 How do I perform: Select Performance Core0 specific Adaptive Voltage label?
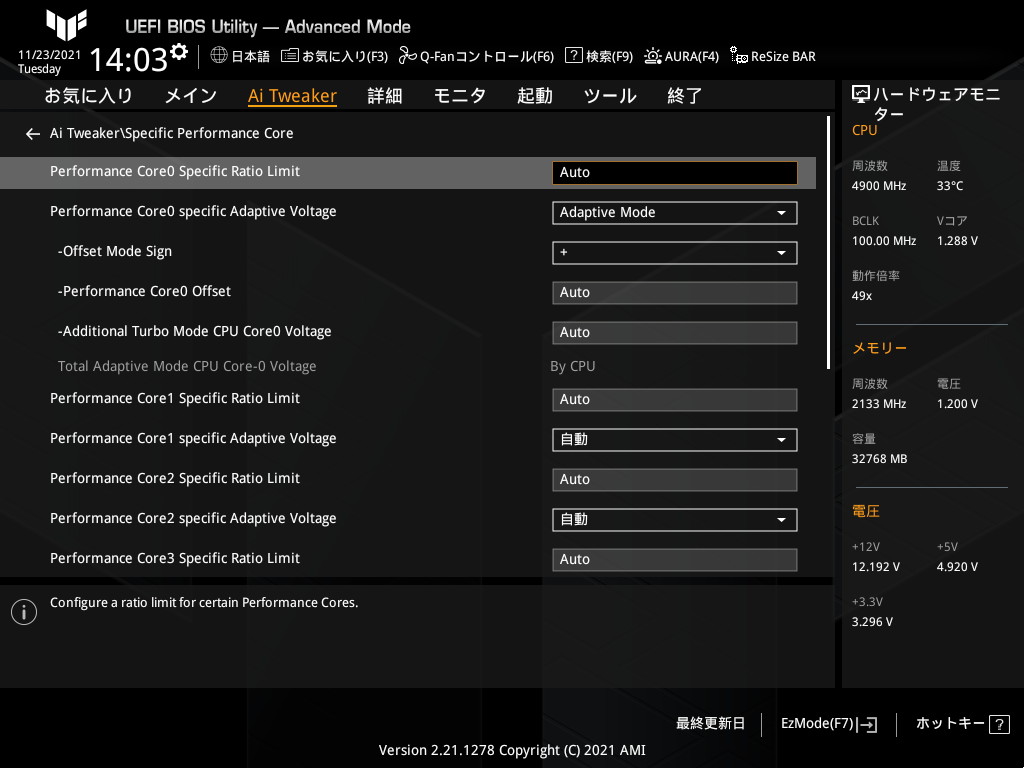[x=193, y=212]
